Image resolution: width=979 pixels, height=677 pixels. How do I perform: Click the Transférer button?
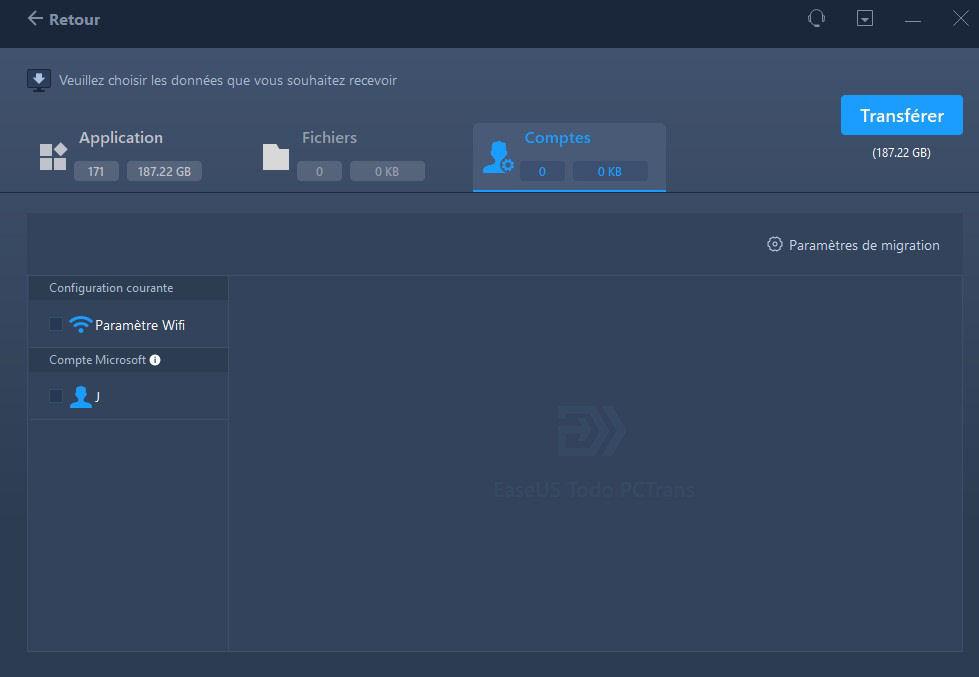coord(901,115)
